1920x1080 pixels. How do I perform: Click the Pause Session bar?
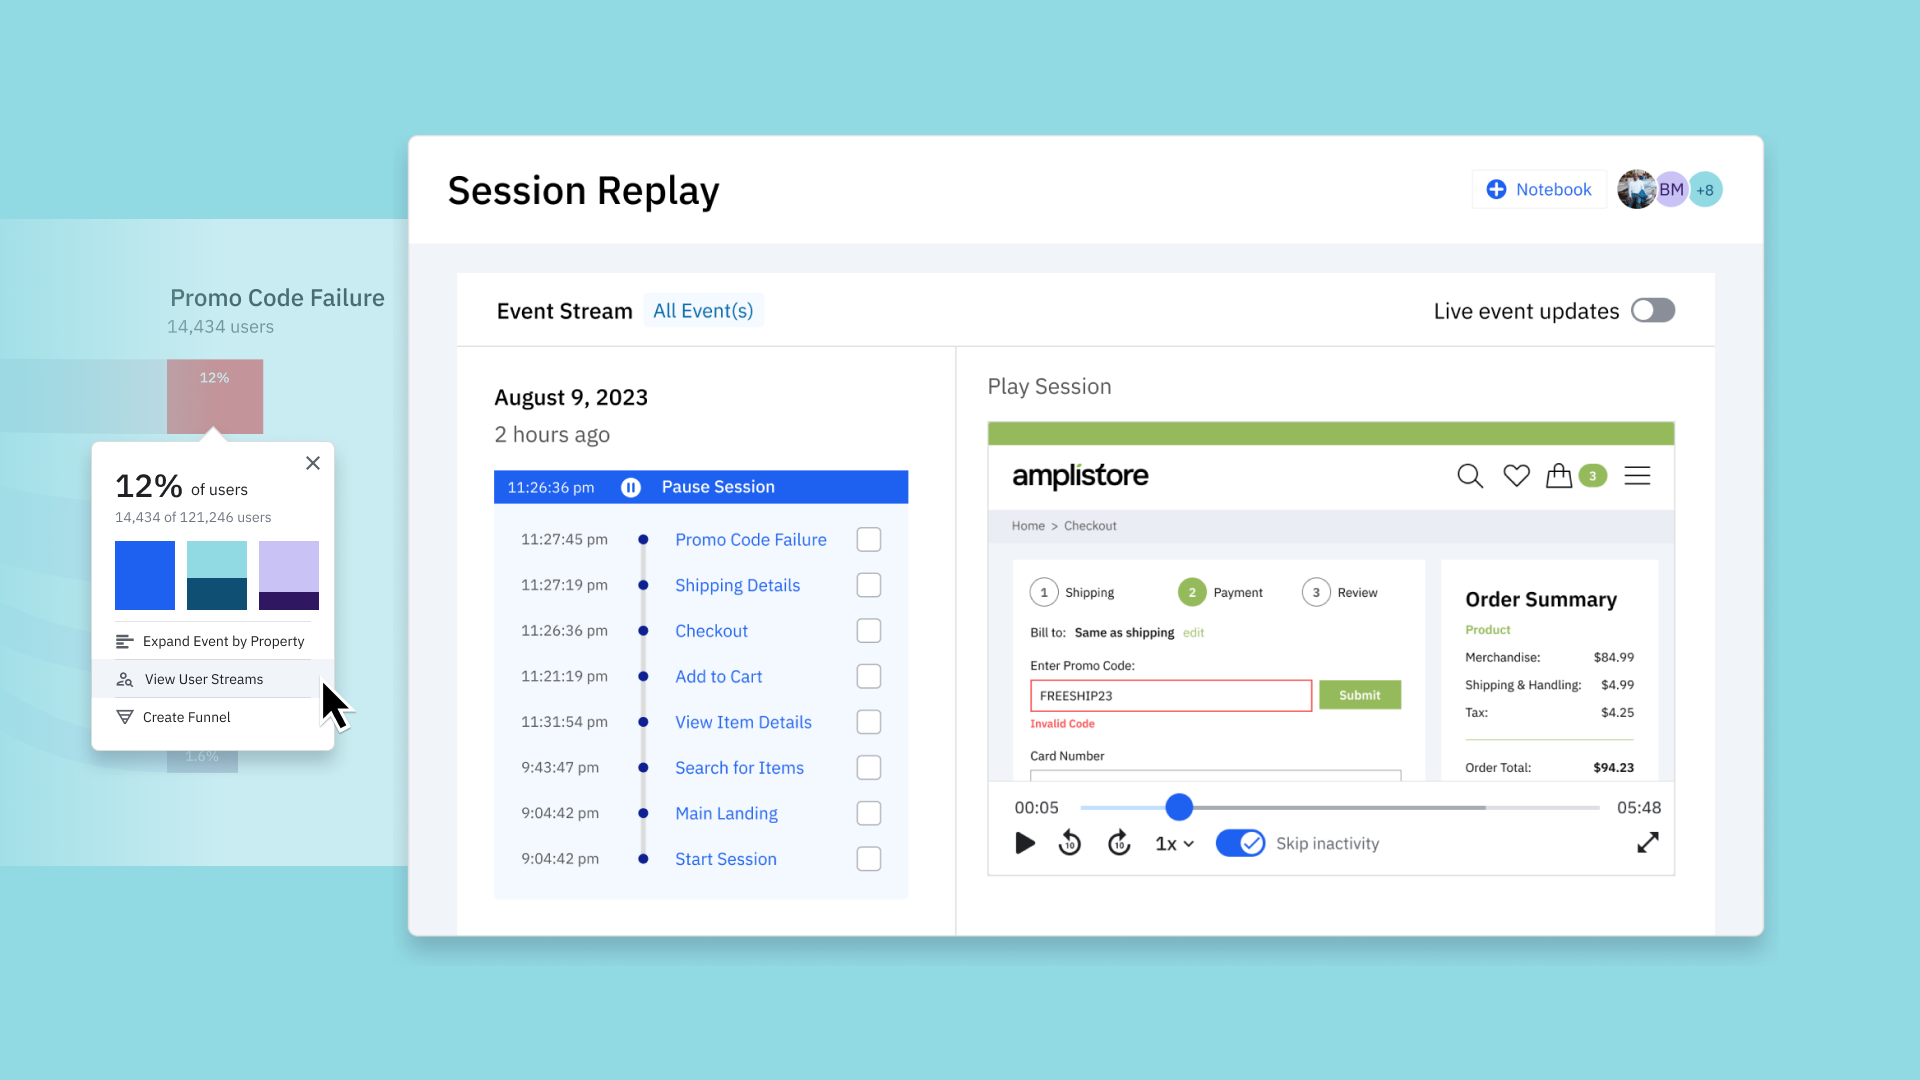[x=701, y=487]
